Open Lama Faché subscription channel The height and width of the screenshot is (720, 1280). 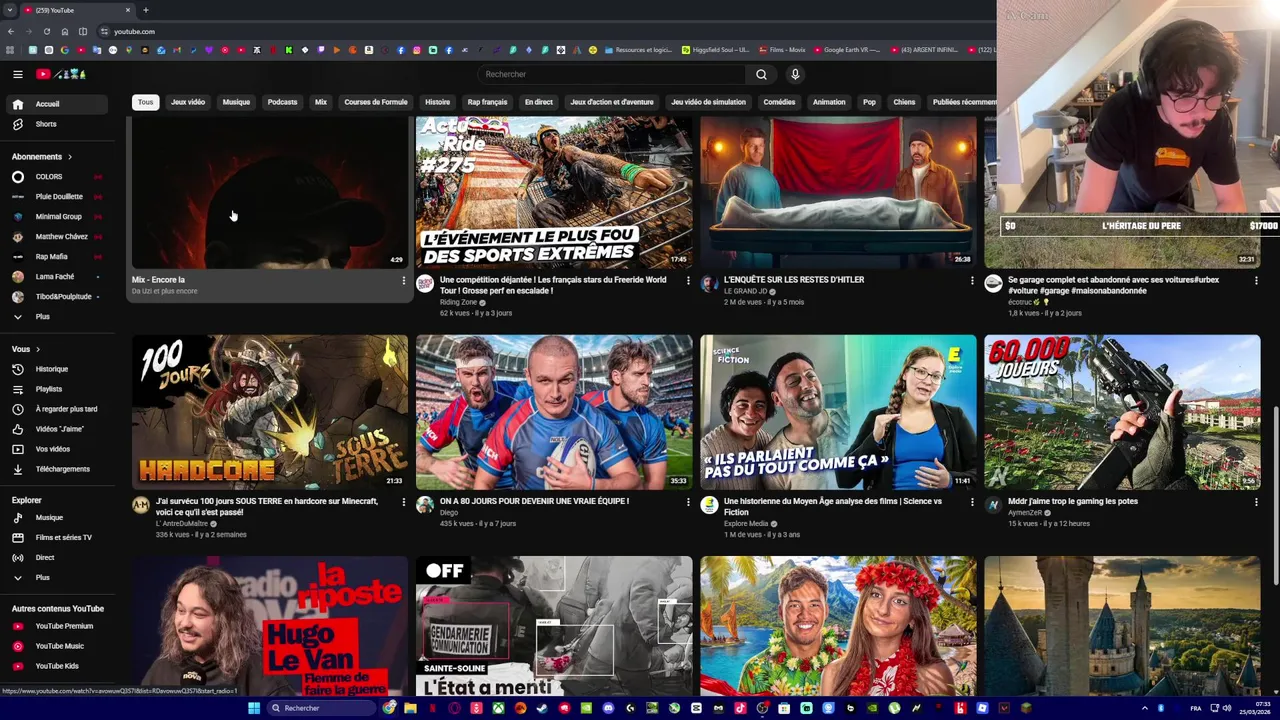click(59, 277)
